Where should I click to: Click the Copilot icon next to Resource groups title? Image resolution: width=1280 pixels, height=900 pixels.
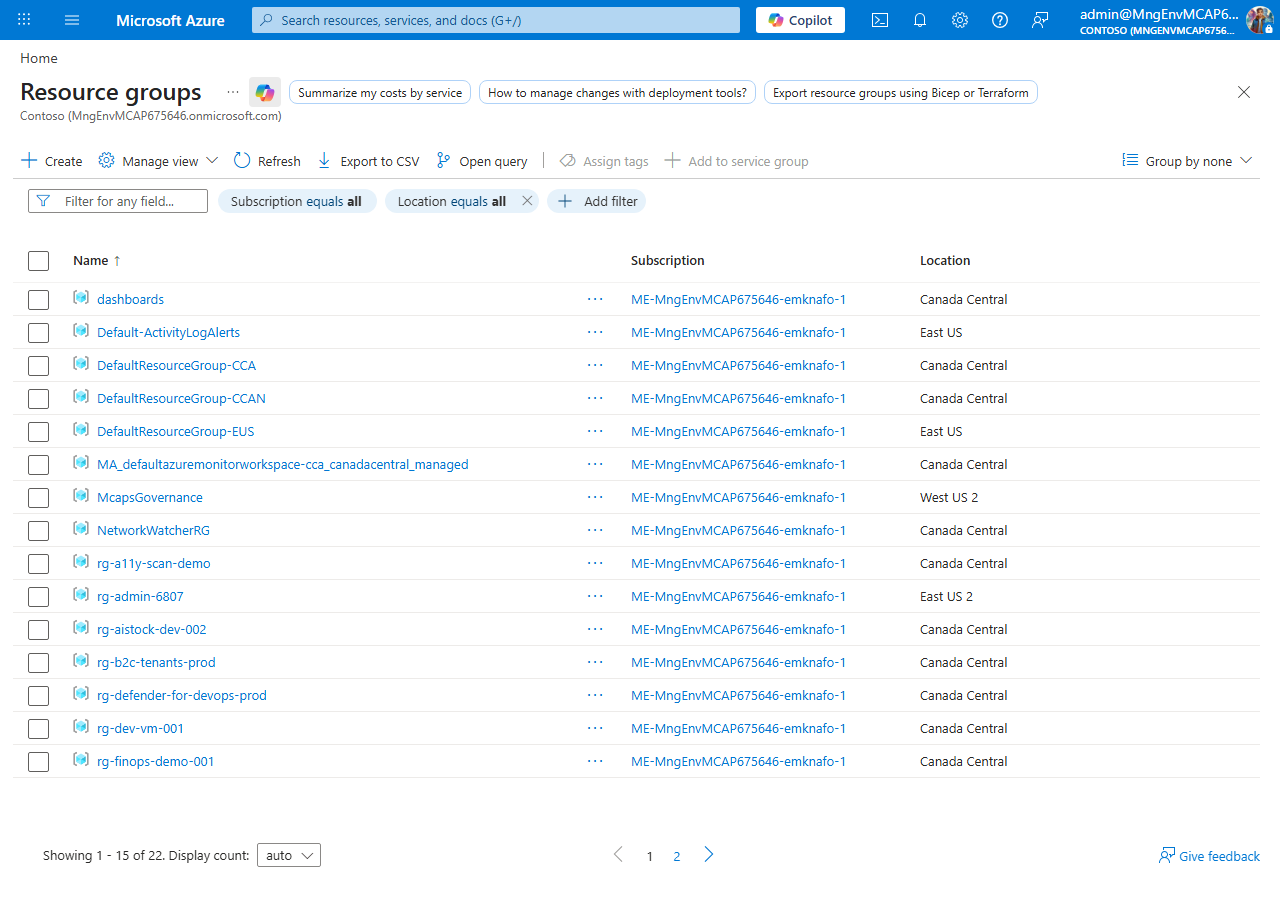point(264,92)
